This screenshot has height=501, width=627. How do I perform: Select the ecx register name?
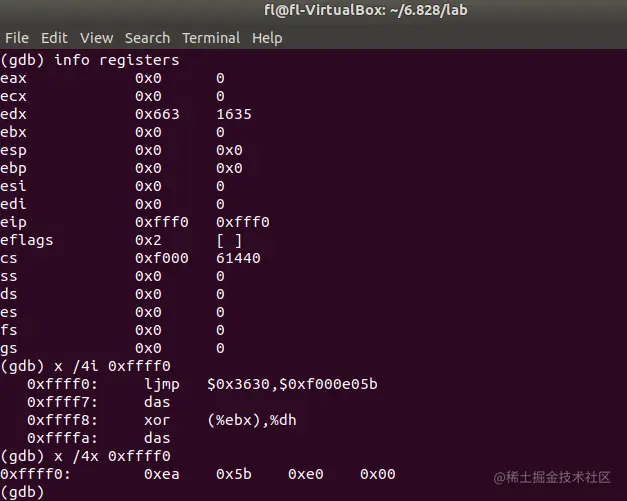(13, 96)
